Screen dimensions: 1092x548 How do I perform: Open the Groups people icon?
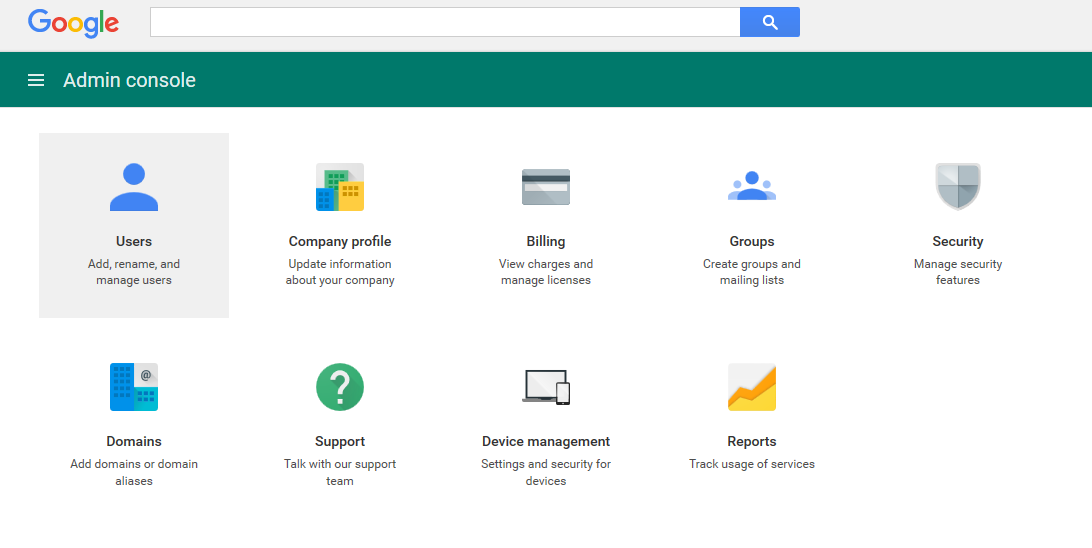[752, 186]
